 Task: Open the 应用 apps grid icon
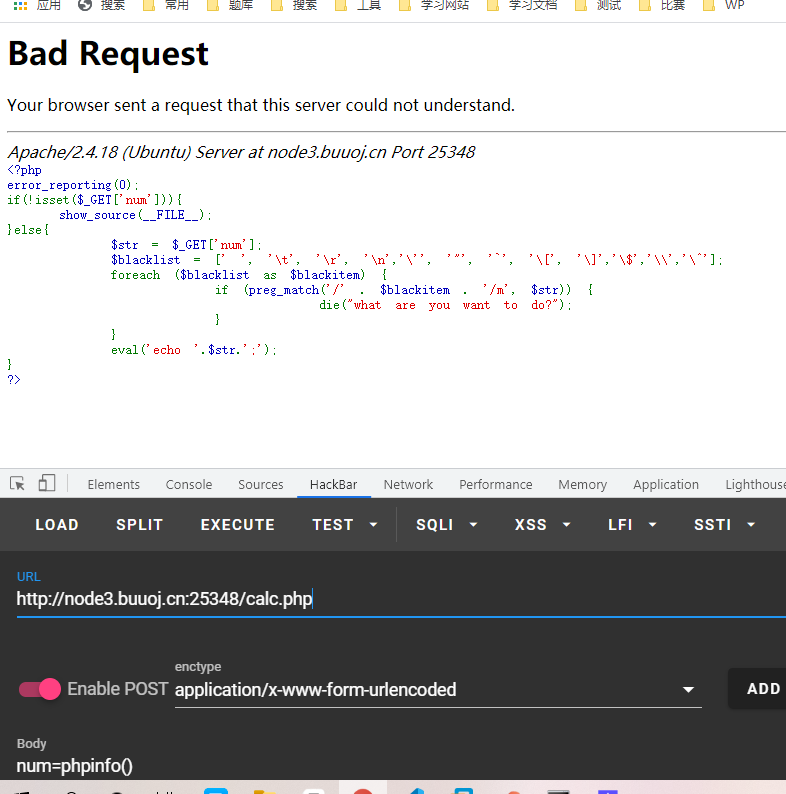point(20,5)
